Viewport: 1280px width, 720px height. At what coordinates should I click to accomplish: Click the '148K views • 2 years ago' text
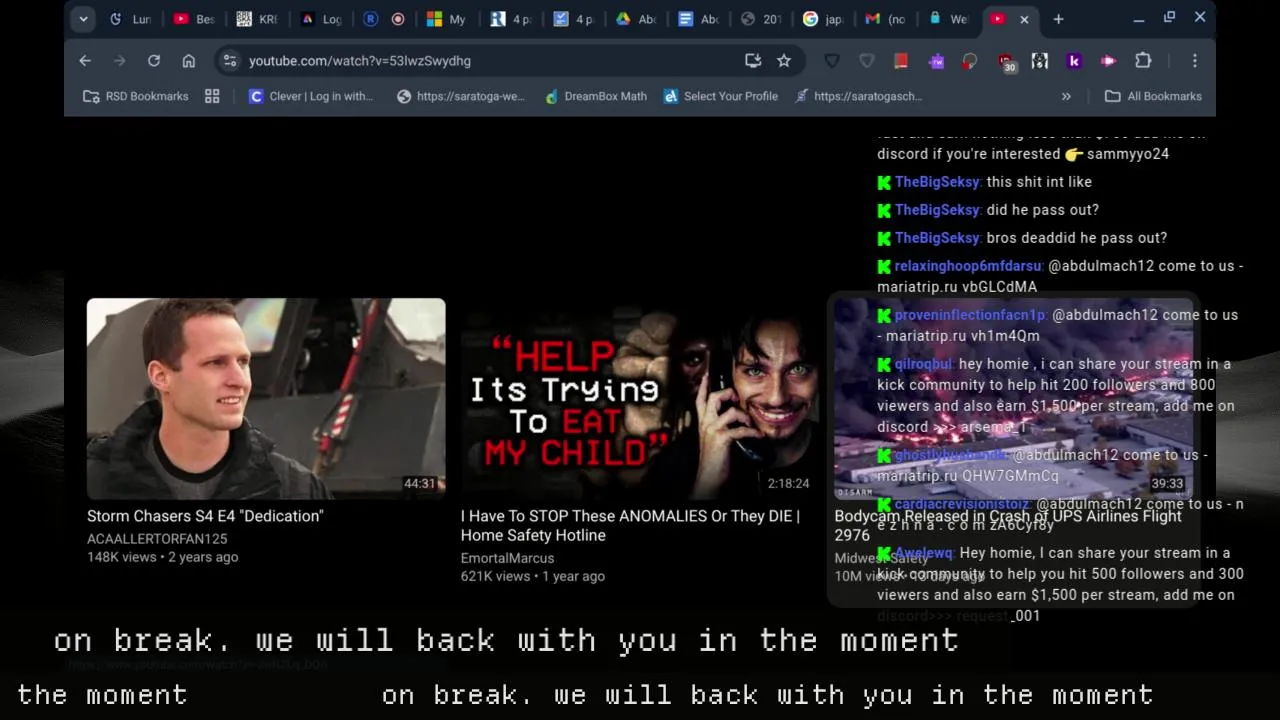coord(162,557)
